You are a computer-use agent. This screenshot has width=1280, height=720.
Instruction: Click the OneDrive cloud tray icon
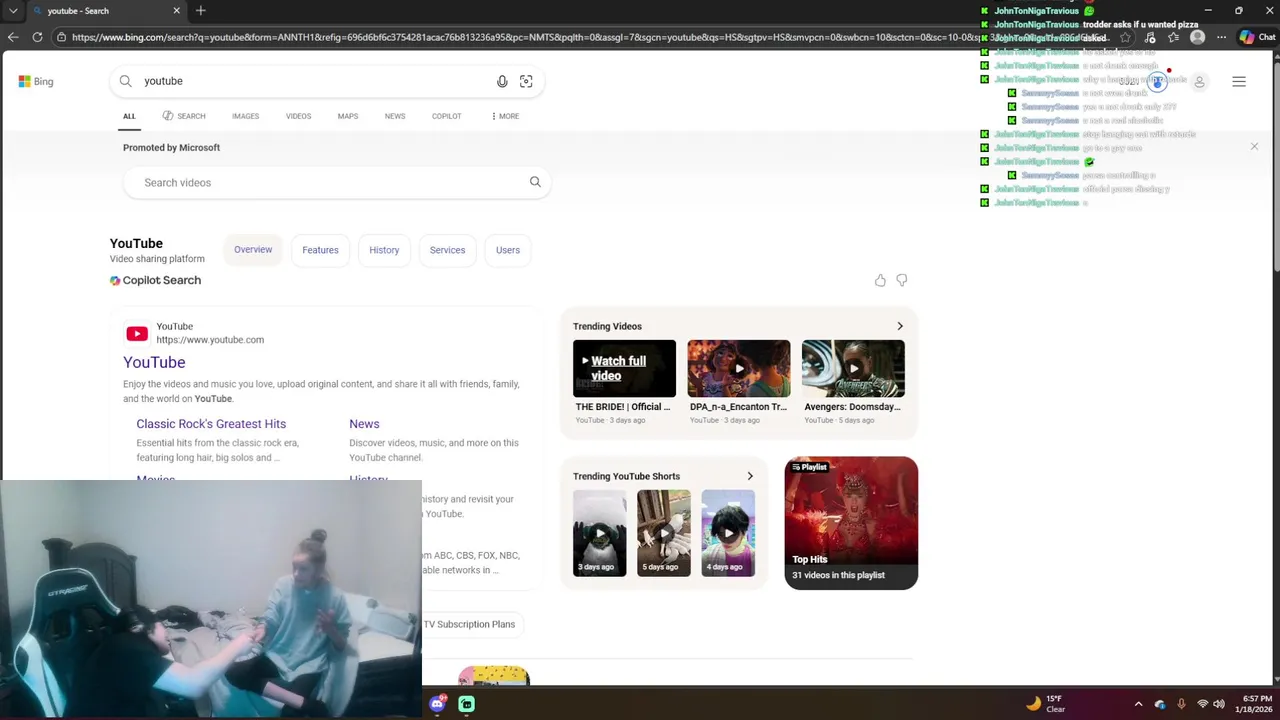1160,704
